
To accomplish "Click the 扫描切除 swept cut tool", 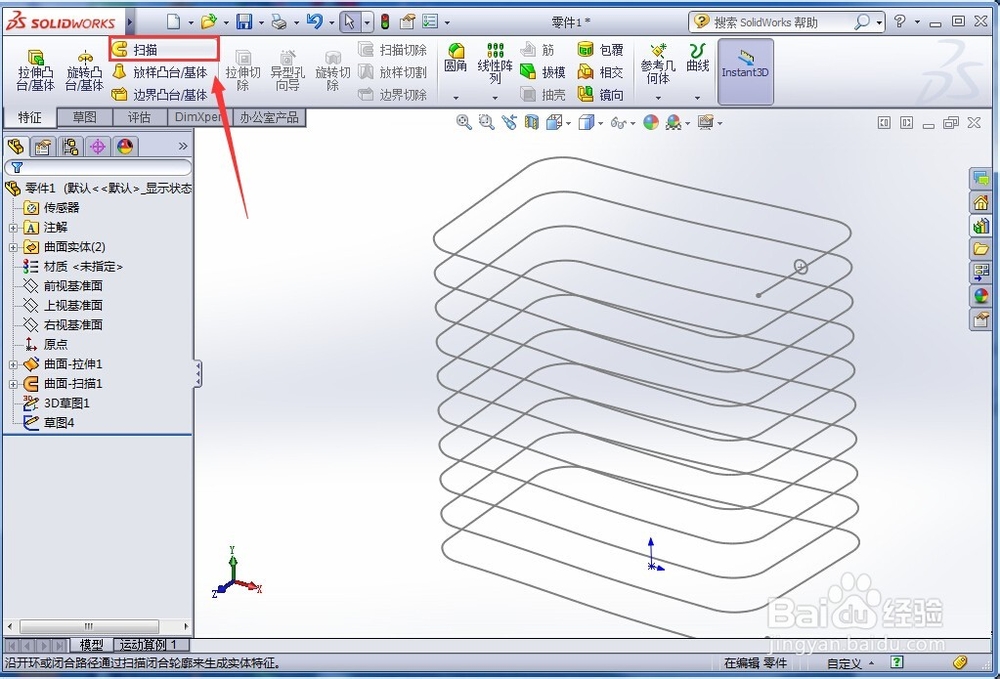I will (x=392, y=49).
